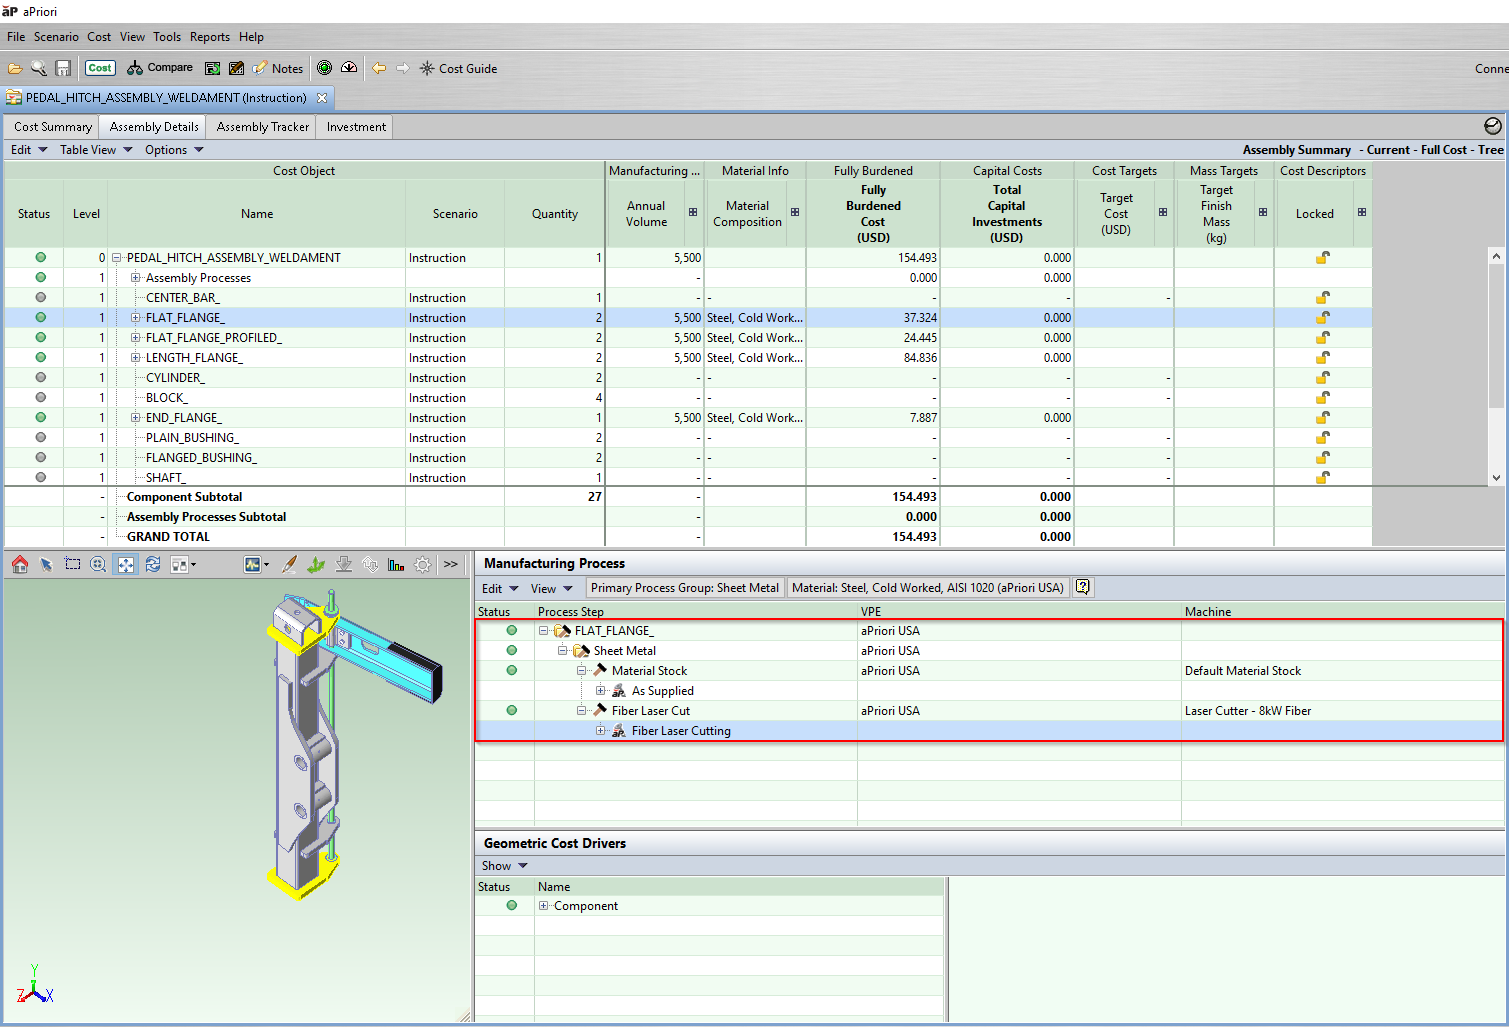Click the Cost Guide button
Viewport: 1509px width, 1027px height.
pos(458,68)
